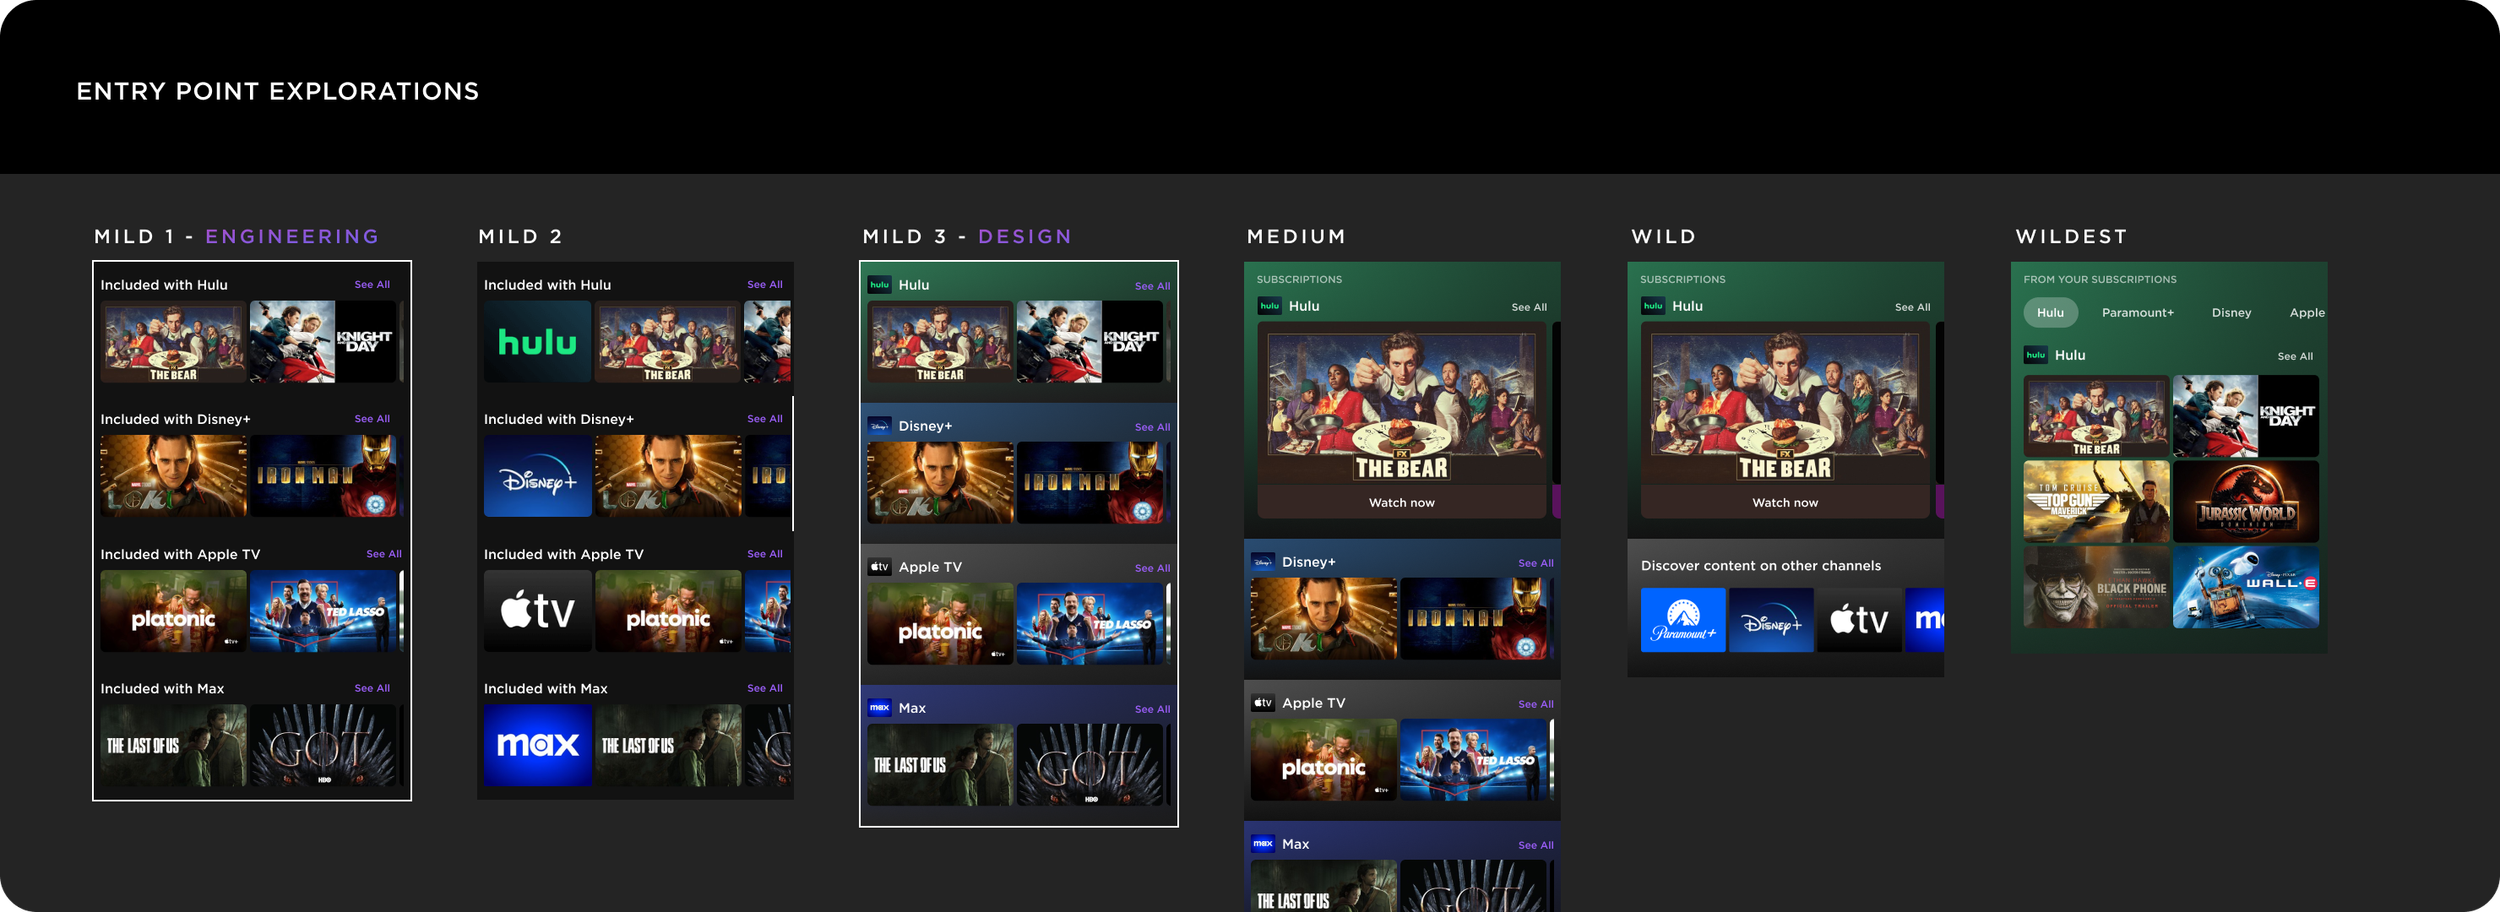
Task: Click small Disney+ icon in Mild 3 header
Action: tap(879, 426)
